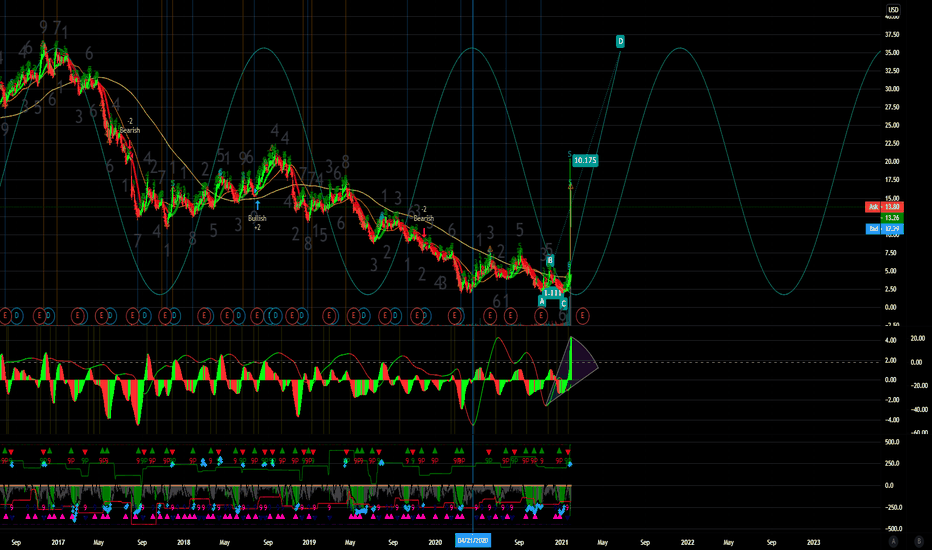Select the C pattern point marker
Viewport: 932px width, 550px height.
(563, 304)
